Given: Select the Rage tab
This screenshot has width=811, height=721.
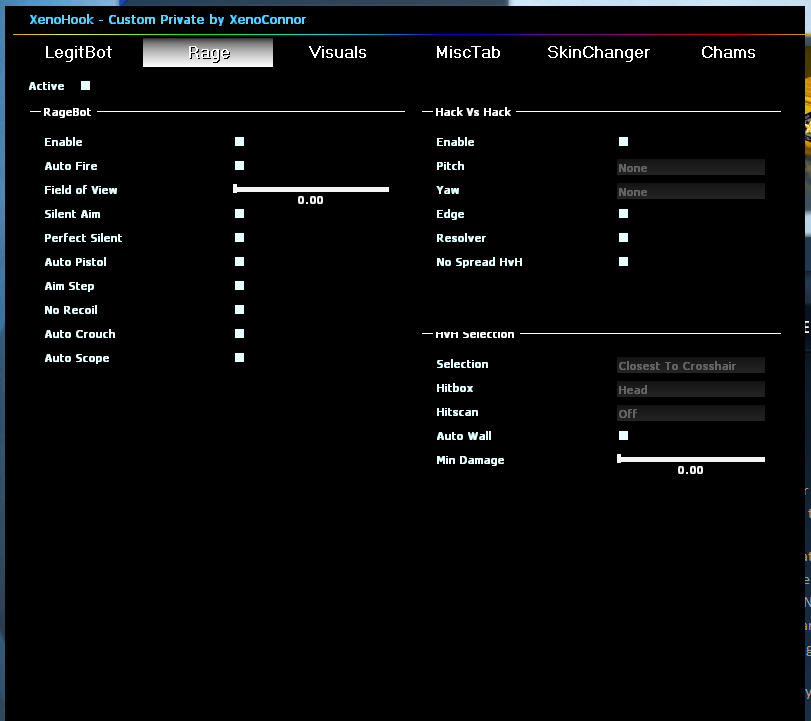Looking at the screenshot, I should 208,52.
